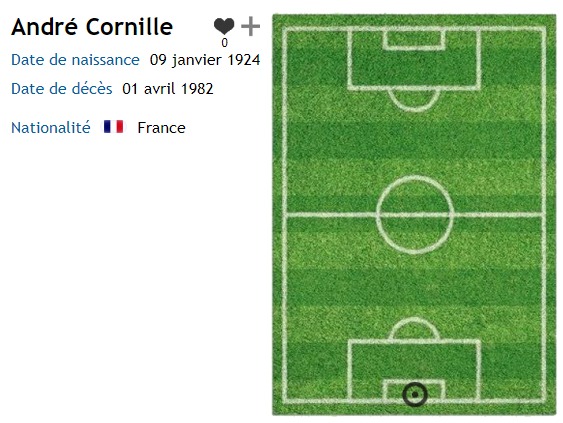The height and width of the screenshot is (423, 563).
Task: Click the top goal area box
Action: pyautogui.click(x=414, y=39)
